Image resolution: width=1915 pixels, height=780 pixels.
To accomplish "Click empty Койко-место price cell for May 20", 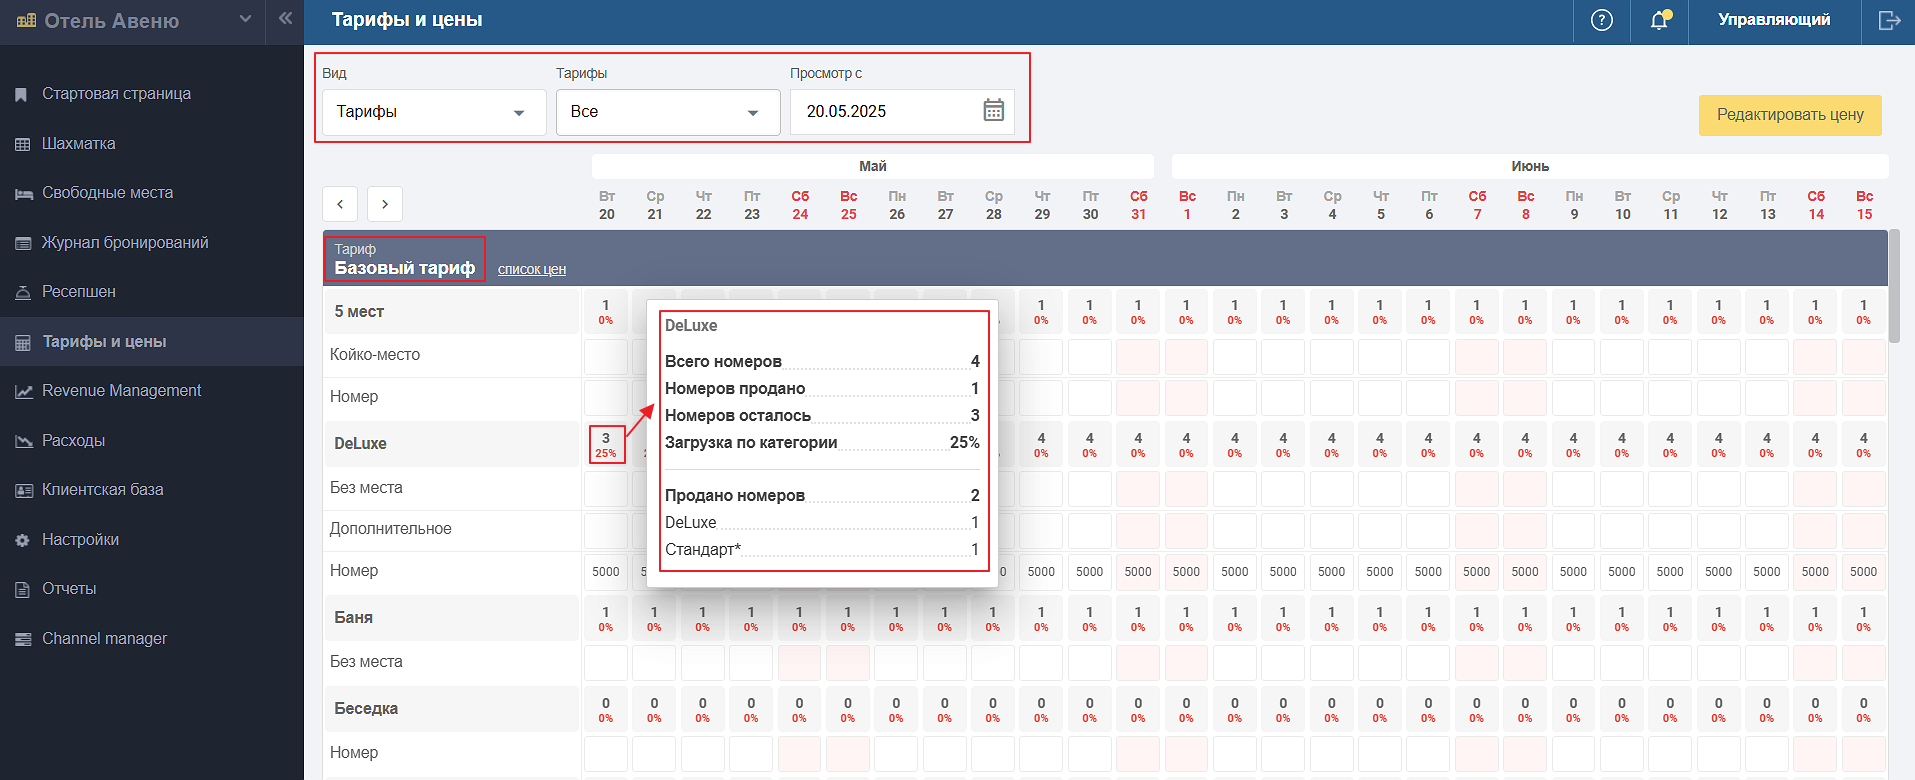I will click(606, 357).
